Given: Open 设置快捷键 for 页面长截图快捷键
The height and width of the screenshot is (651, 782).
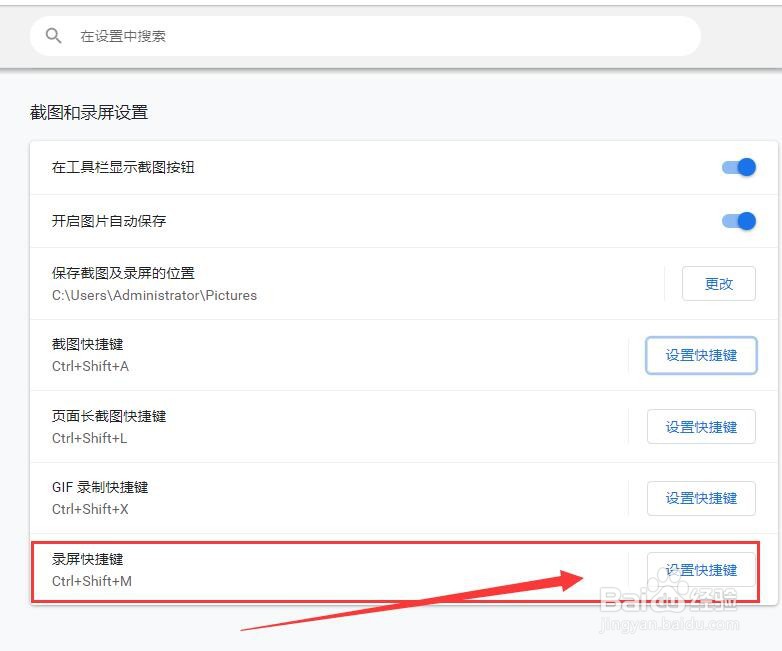Looking at the screenshot, I should click(701, 427).
